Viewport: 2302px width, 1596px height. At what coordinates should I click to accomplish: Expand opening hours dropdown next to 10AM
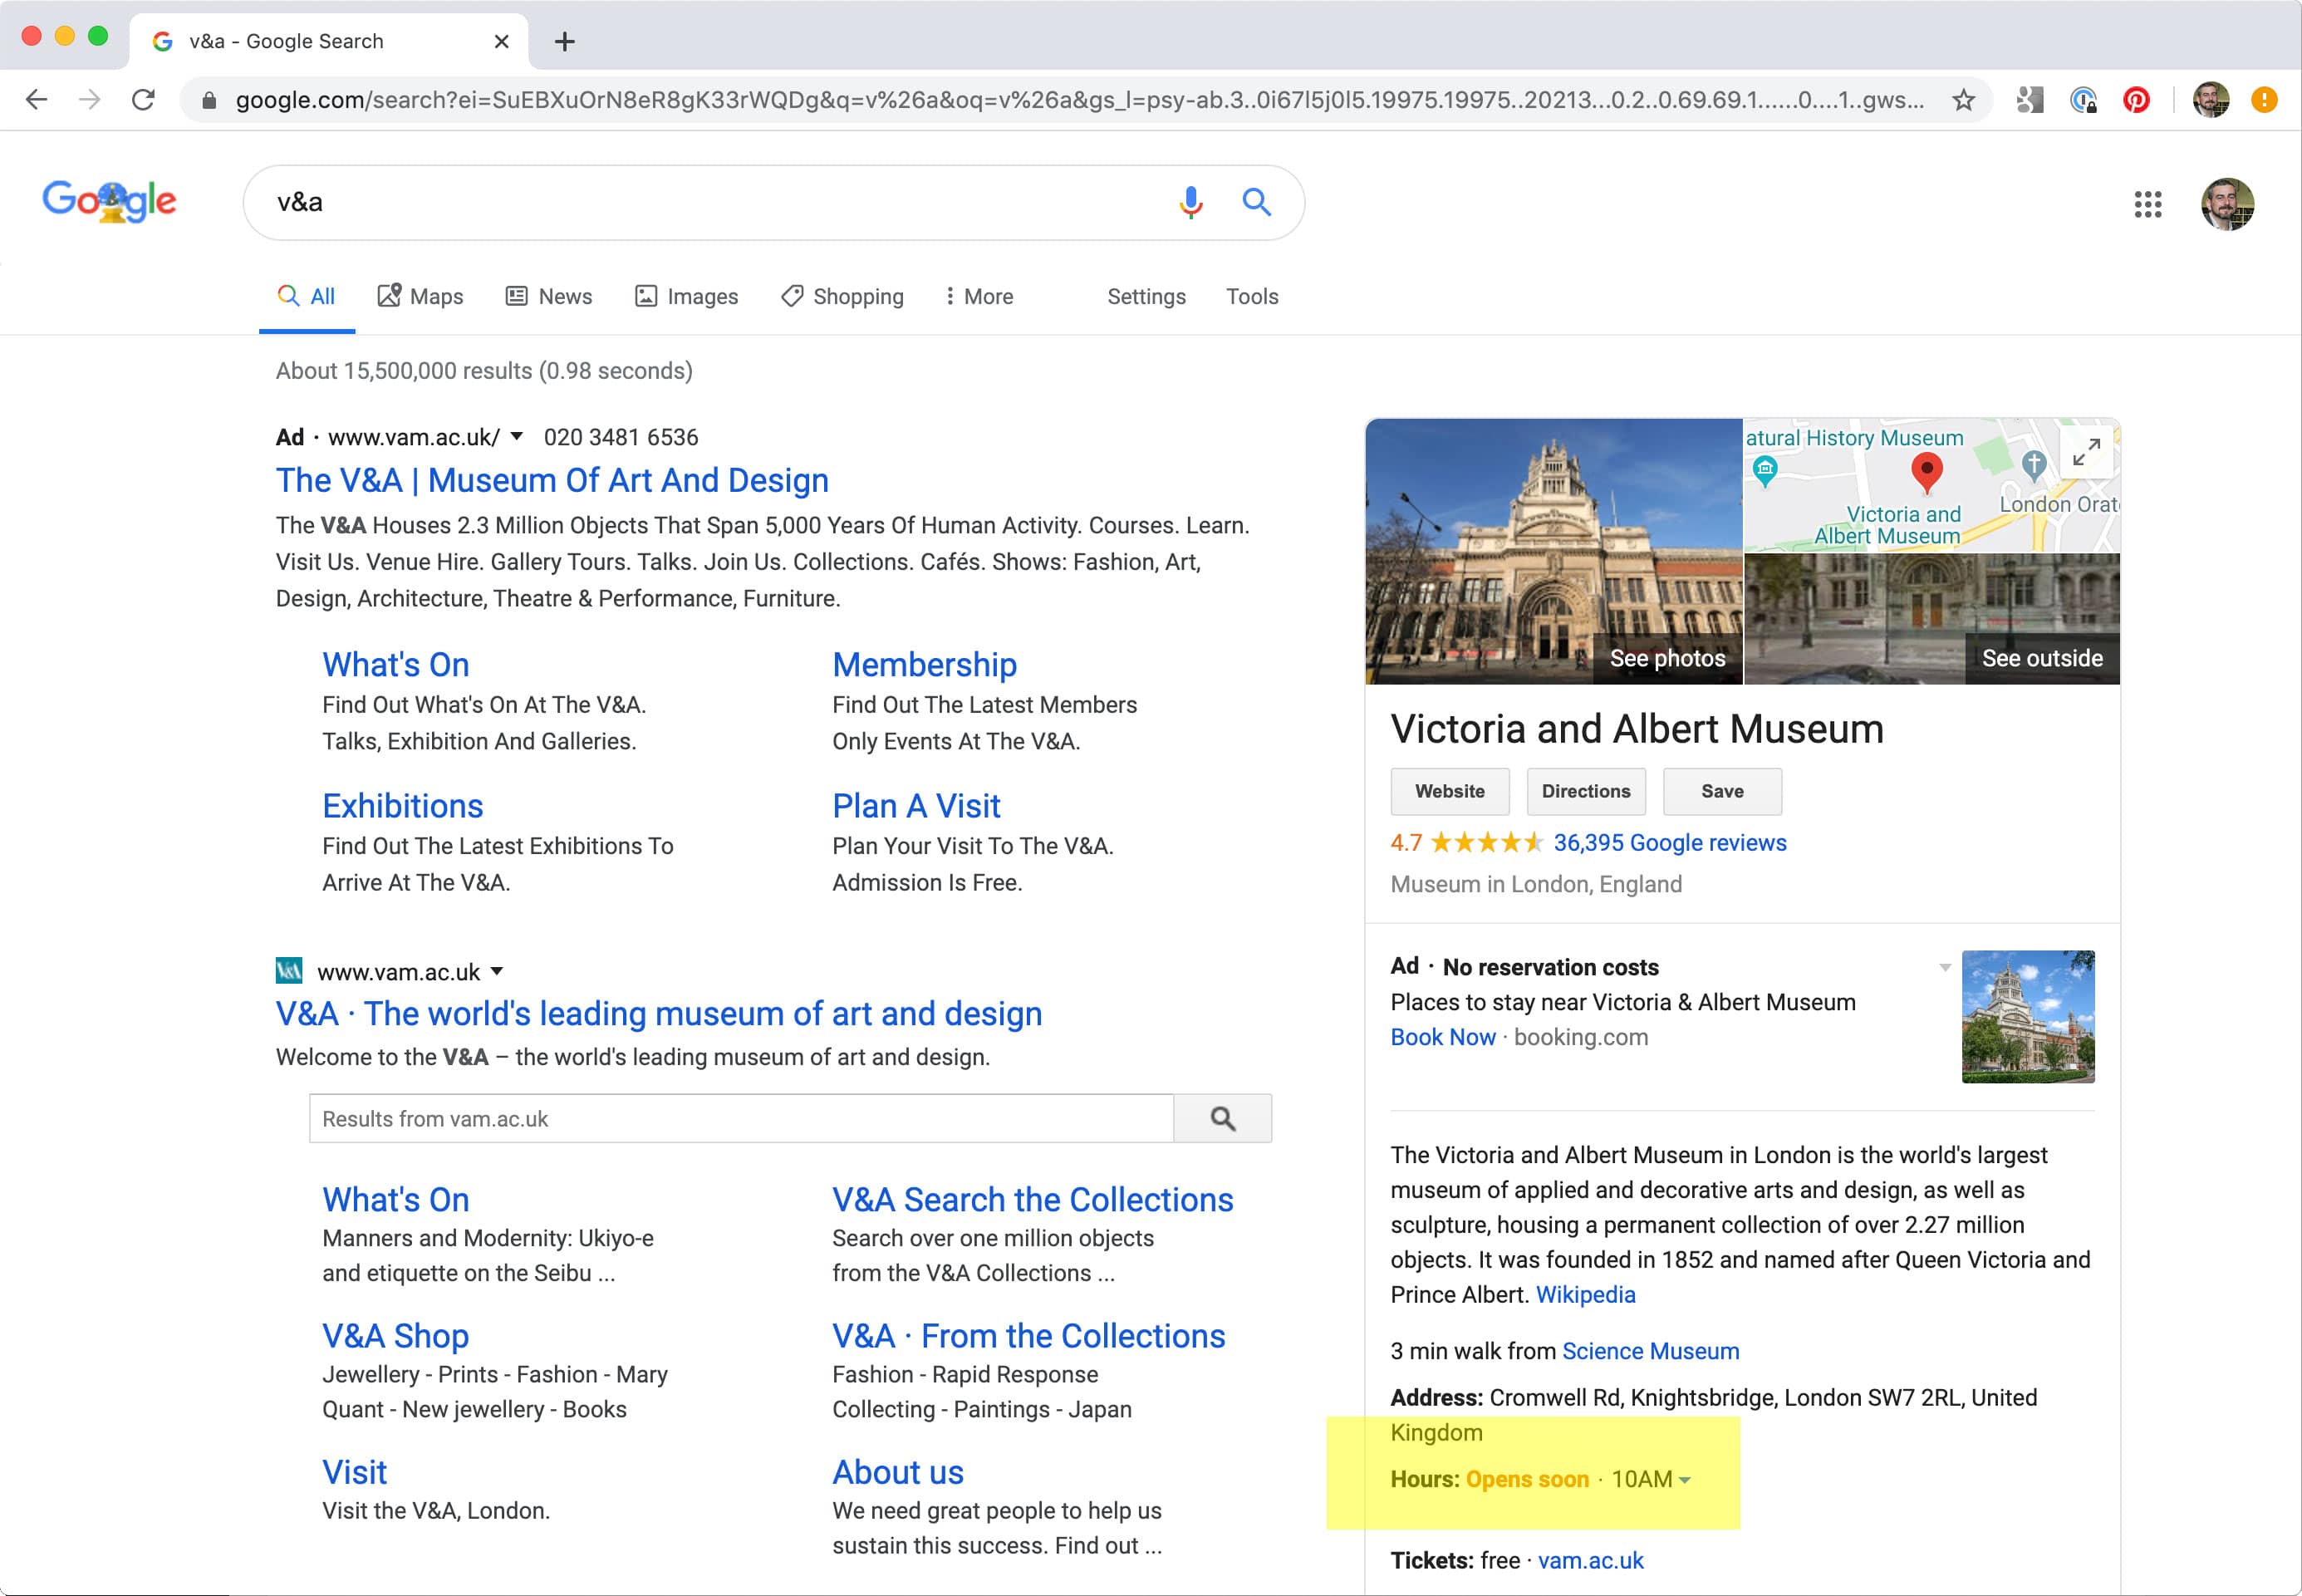click(1685, 1480)
